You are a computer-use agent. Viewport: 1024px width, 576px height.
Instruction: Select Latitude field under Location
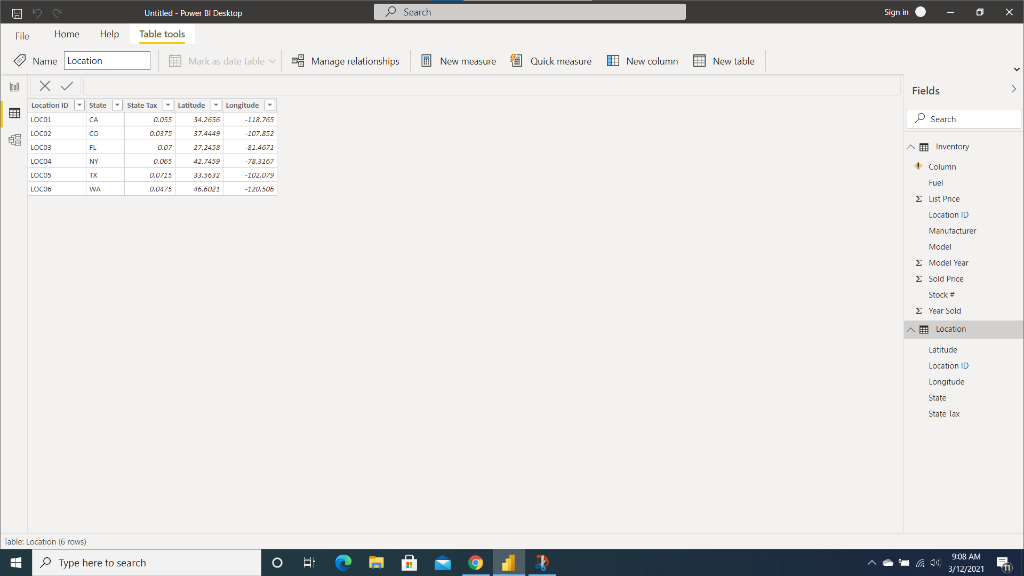pyautogui.click(x=942, y=350)
